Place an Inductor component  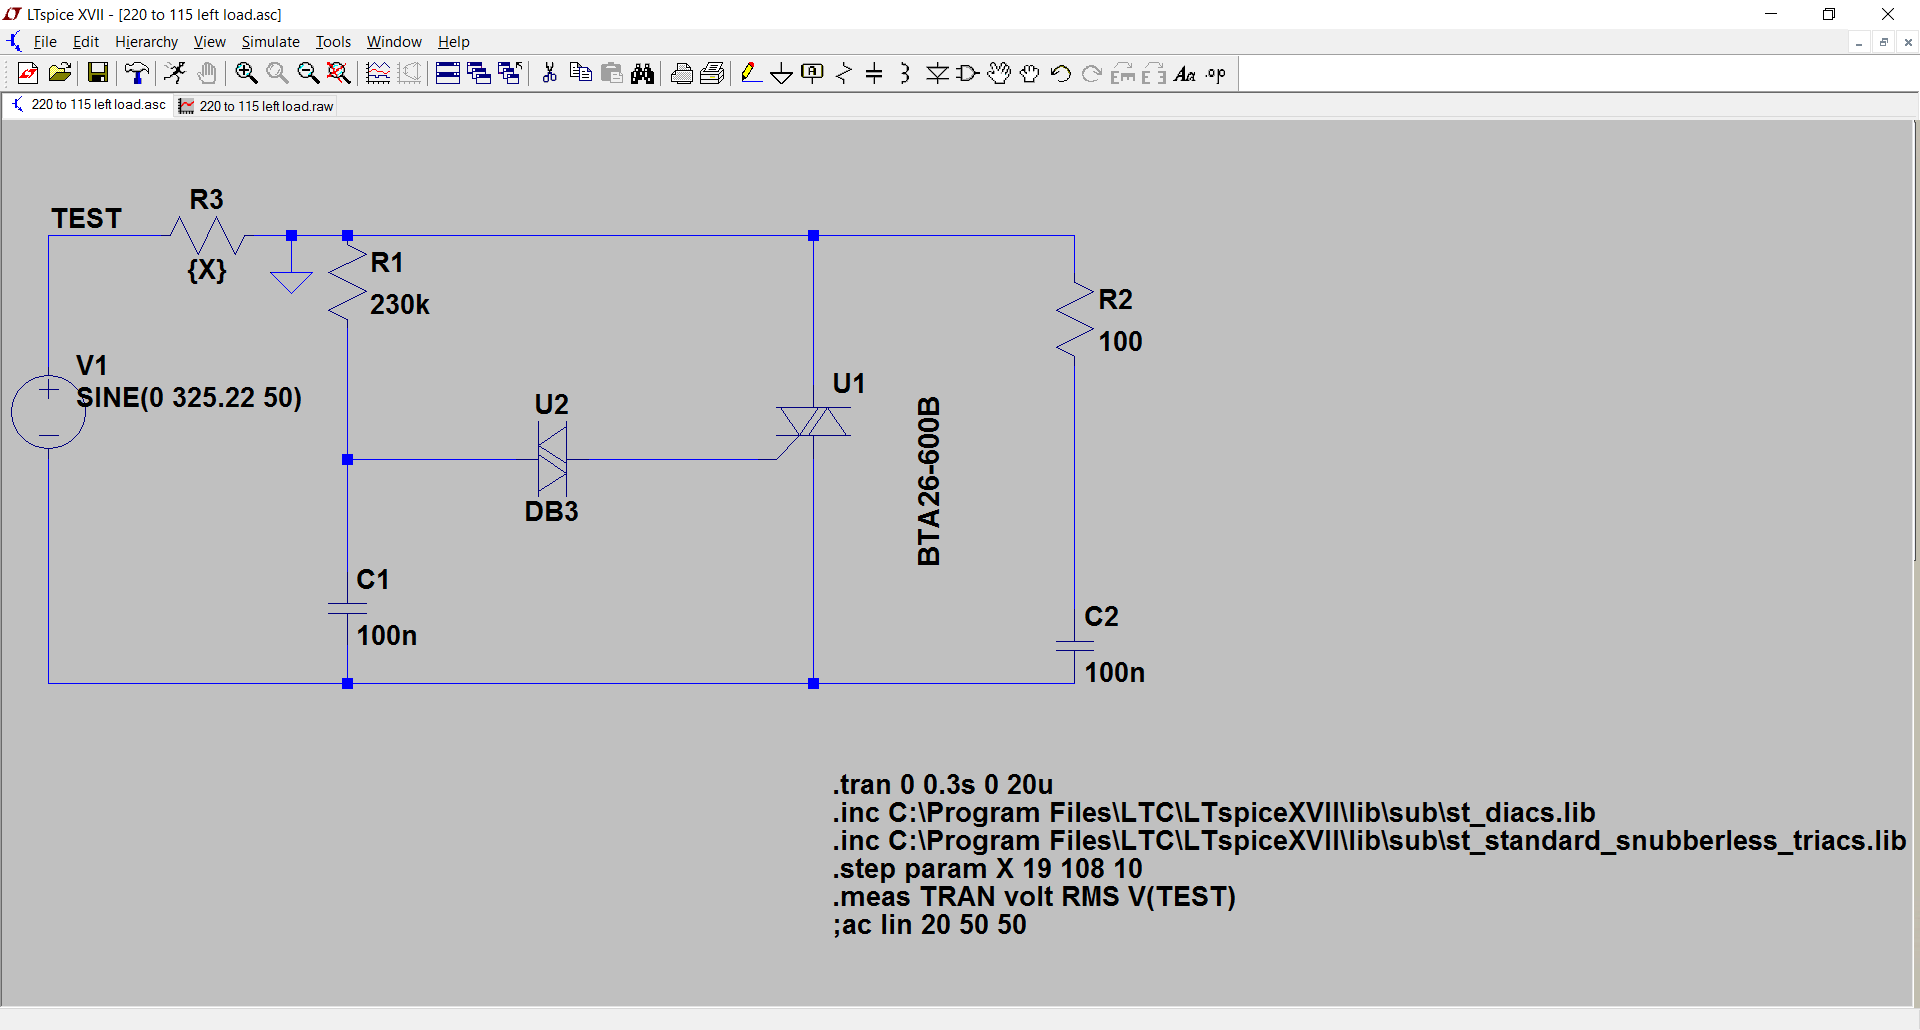tap(905, 73)
